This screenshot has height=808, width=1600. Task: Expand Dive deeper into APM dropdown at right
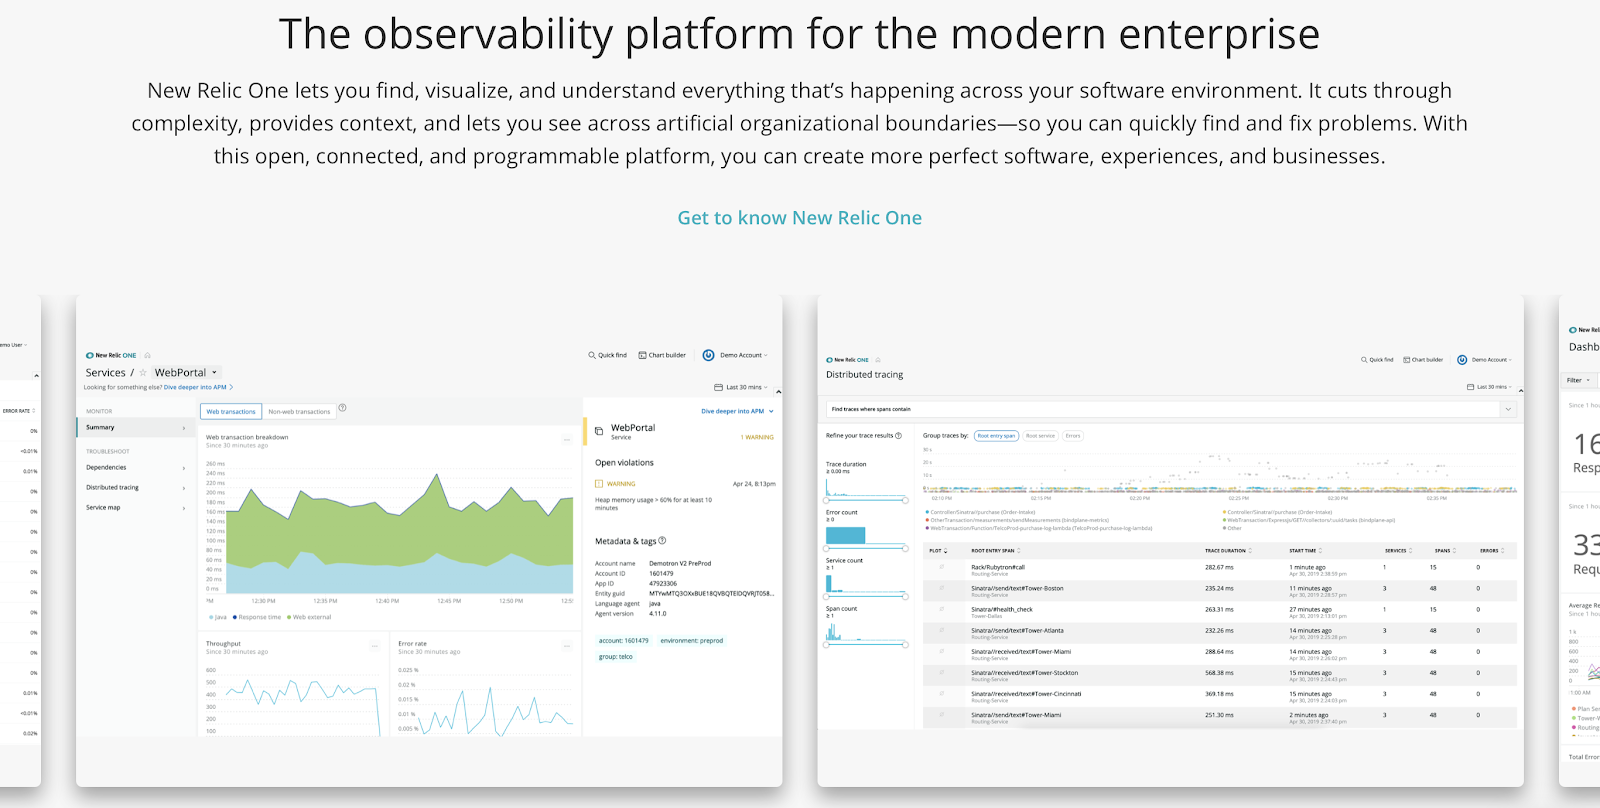737,411
